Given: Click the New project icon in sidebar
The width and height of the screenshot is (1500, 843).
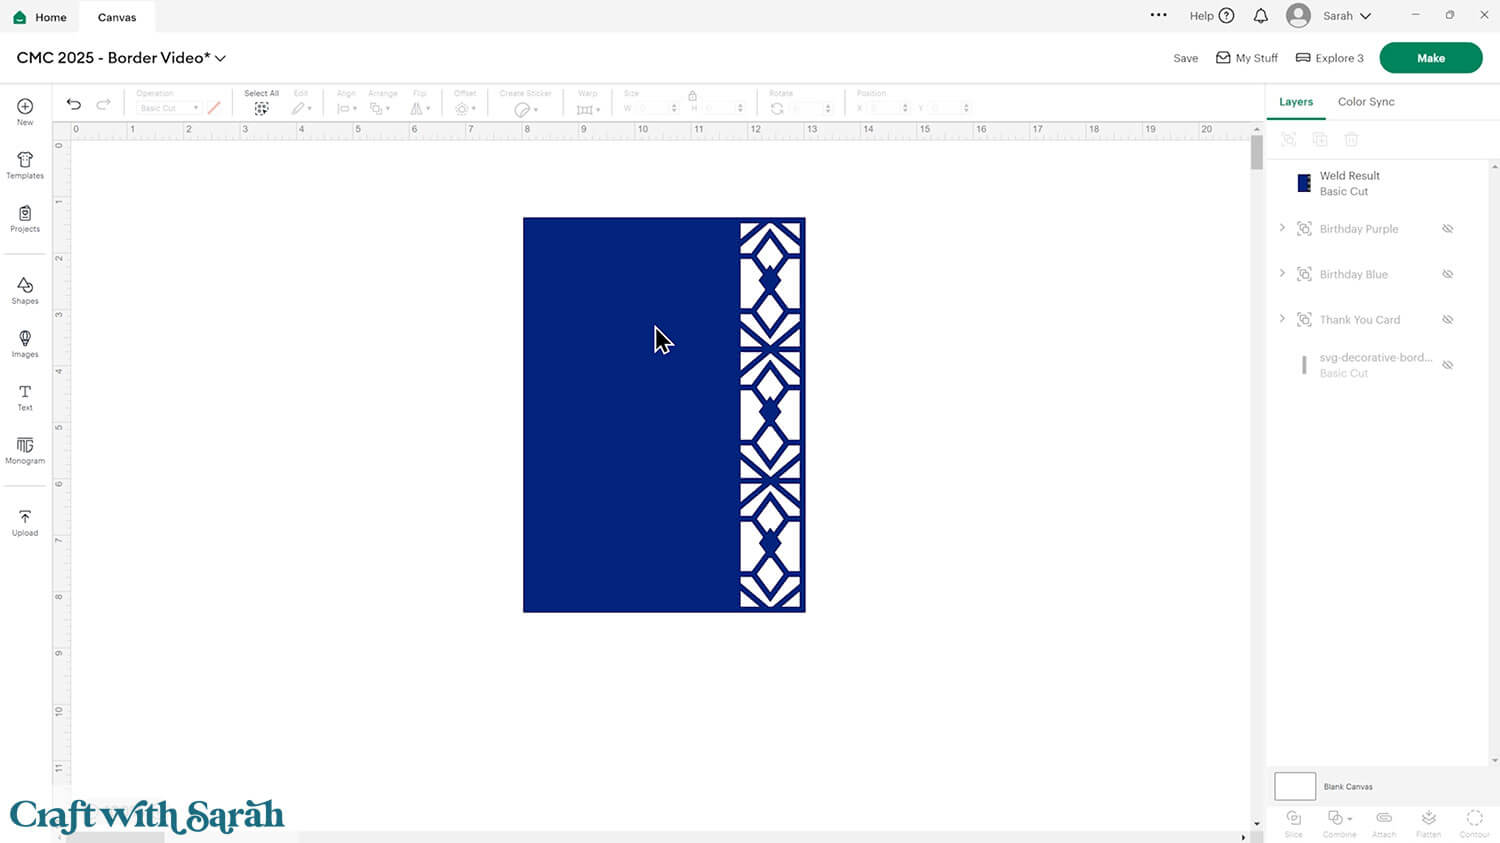Looking at the screenshot, I should point(25,111).
